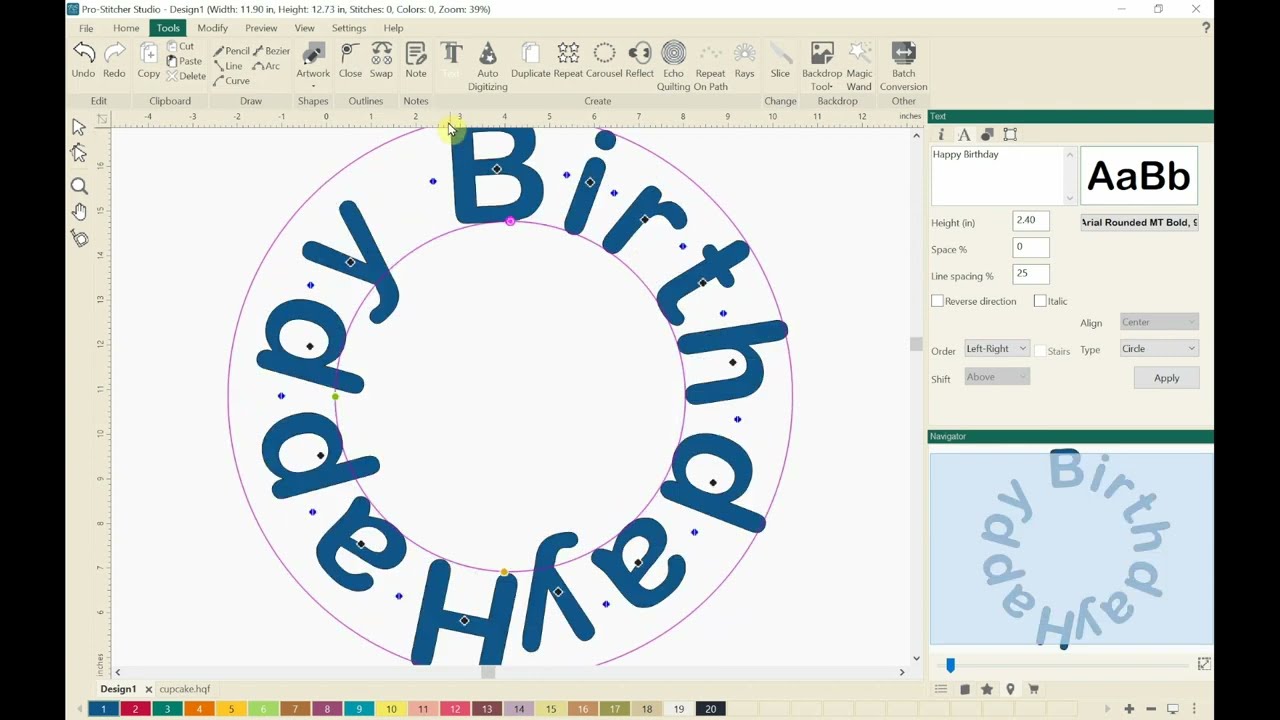Select the Bezier draw tool
The width and height of the screenshot is (1280, 720).
coord(271,51)
